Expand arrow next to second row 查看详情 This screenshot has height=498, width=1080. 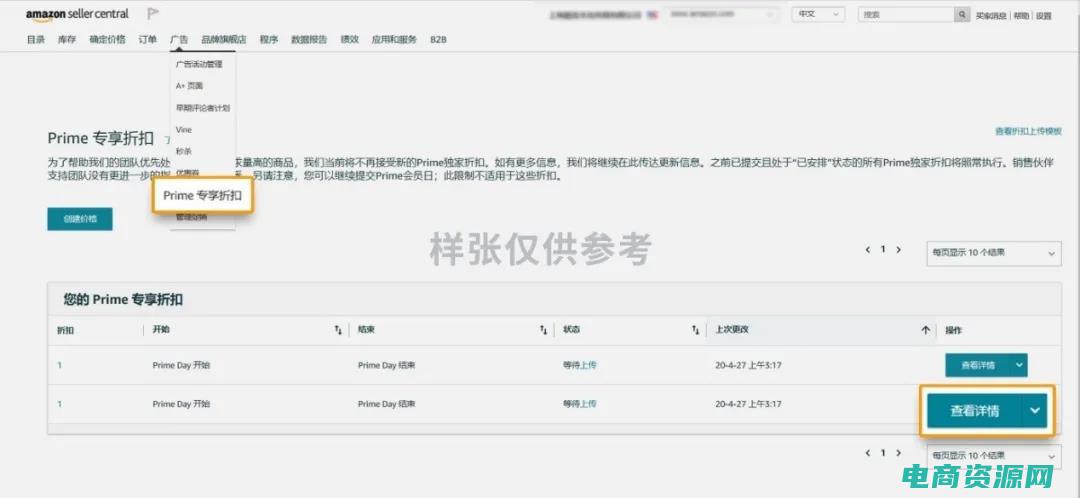1035,411
